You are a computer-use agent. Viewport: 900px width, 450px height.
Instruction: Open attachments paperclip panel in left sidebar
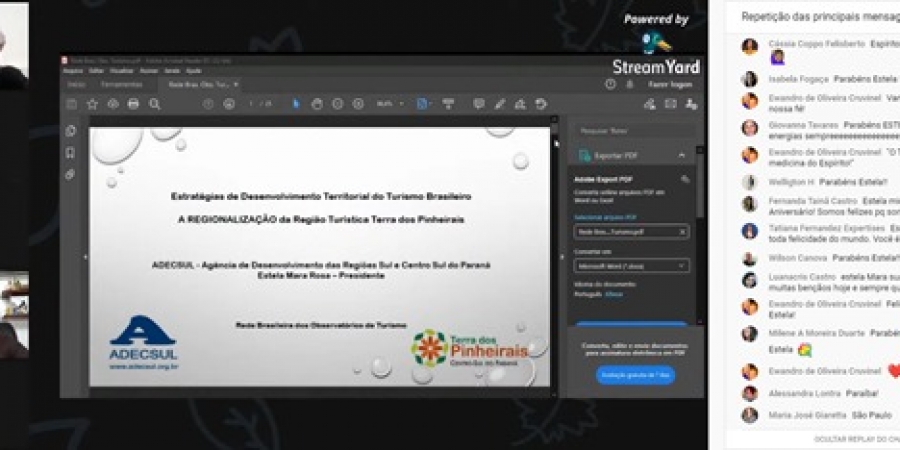pos(70,174)
